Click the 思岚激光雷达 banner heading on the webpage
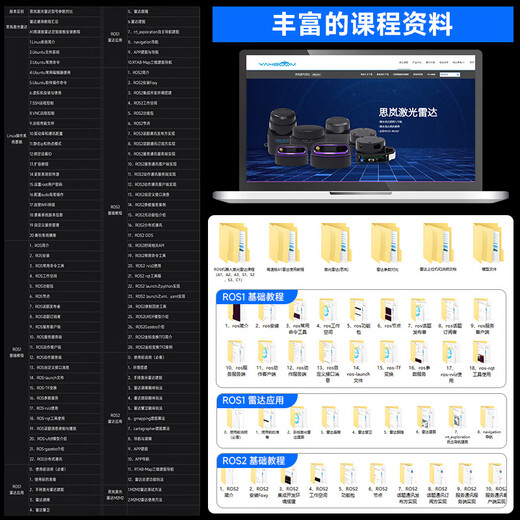Screen dimensions: 520x520 [408, 112]
